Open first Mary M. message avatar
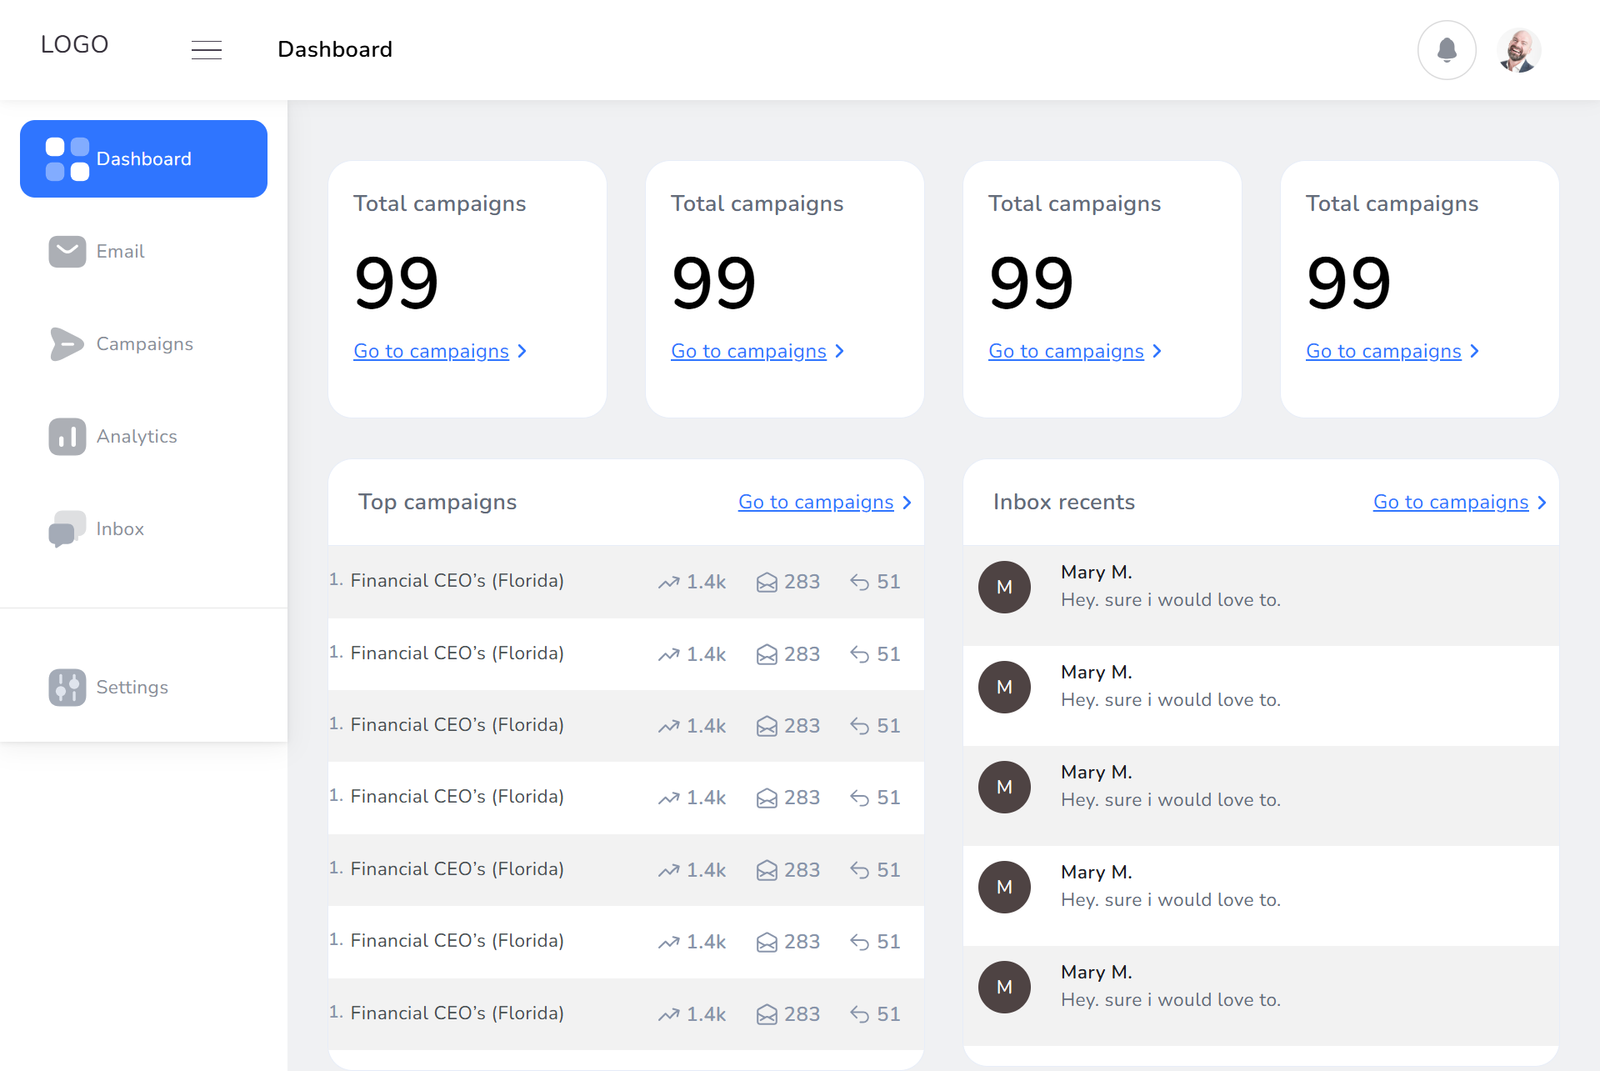This screenshot has width=1600, height=1071. click(x=1004, y=587)
